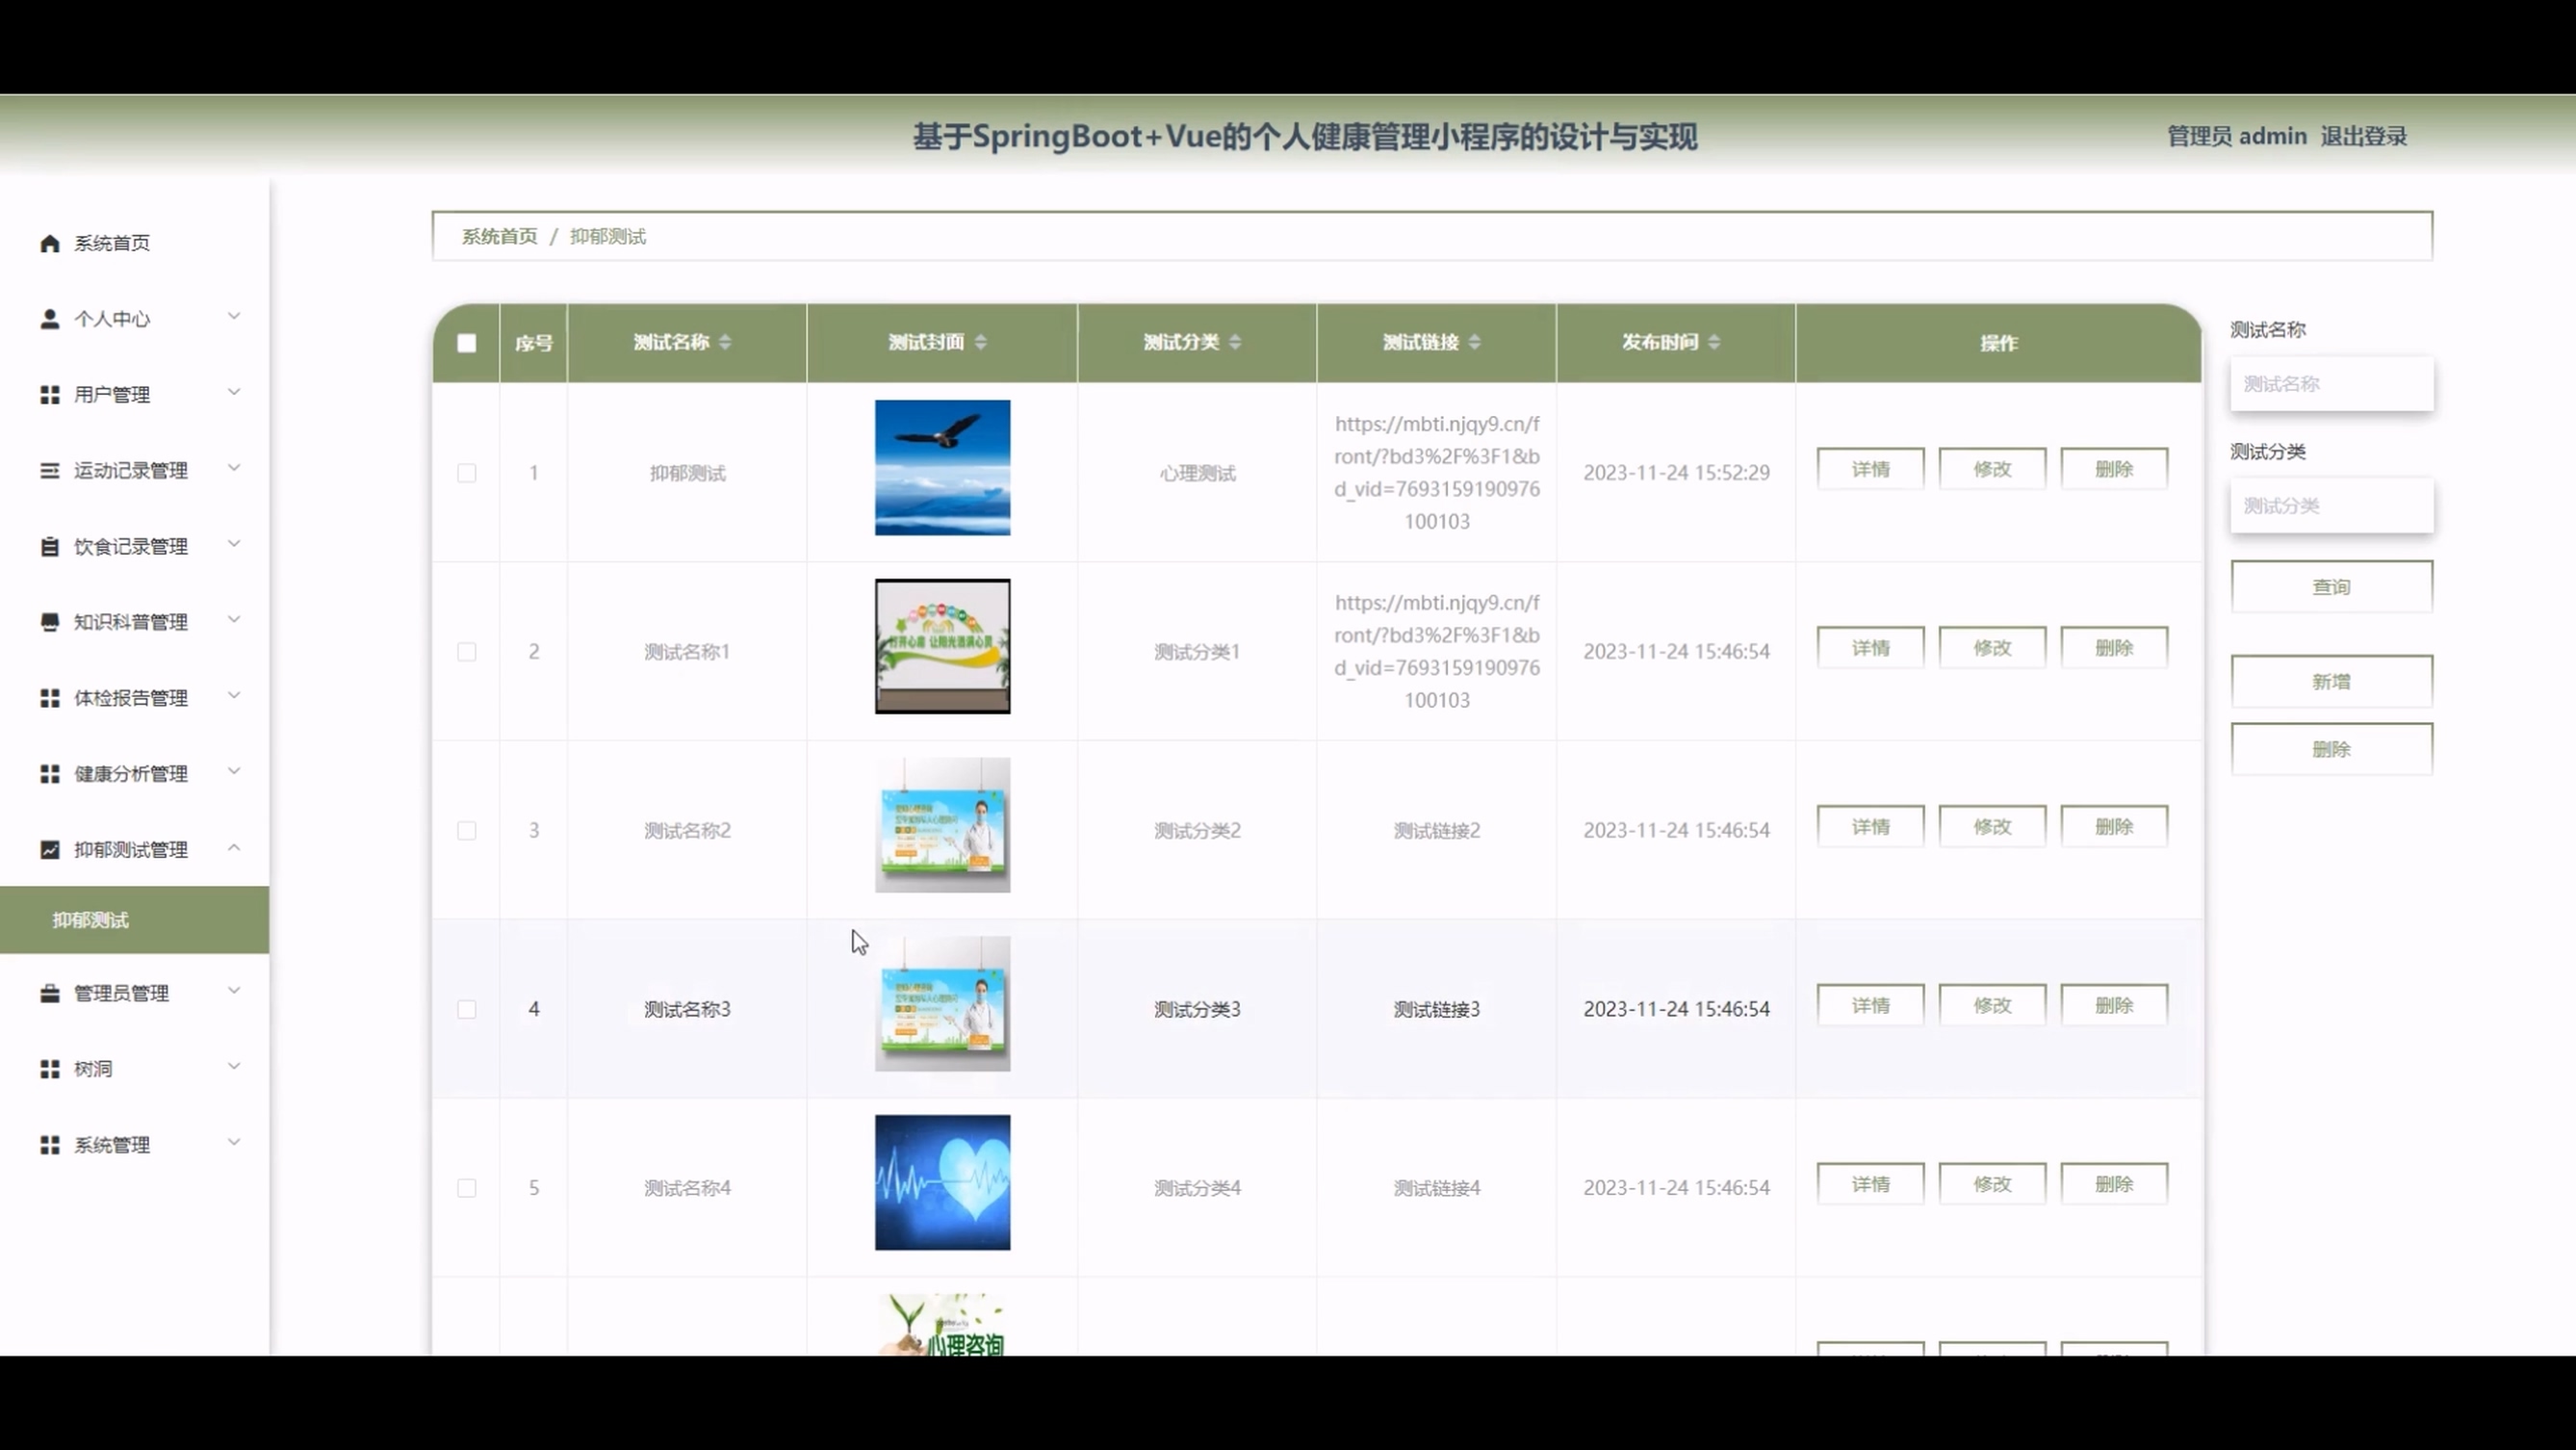The height and width of the screenshot is (1450, 2576).
Task: Click the home icon beside 系统首页
Action: 49,243
